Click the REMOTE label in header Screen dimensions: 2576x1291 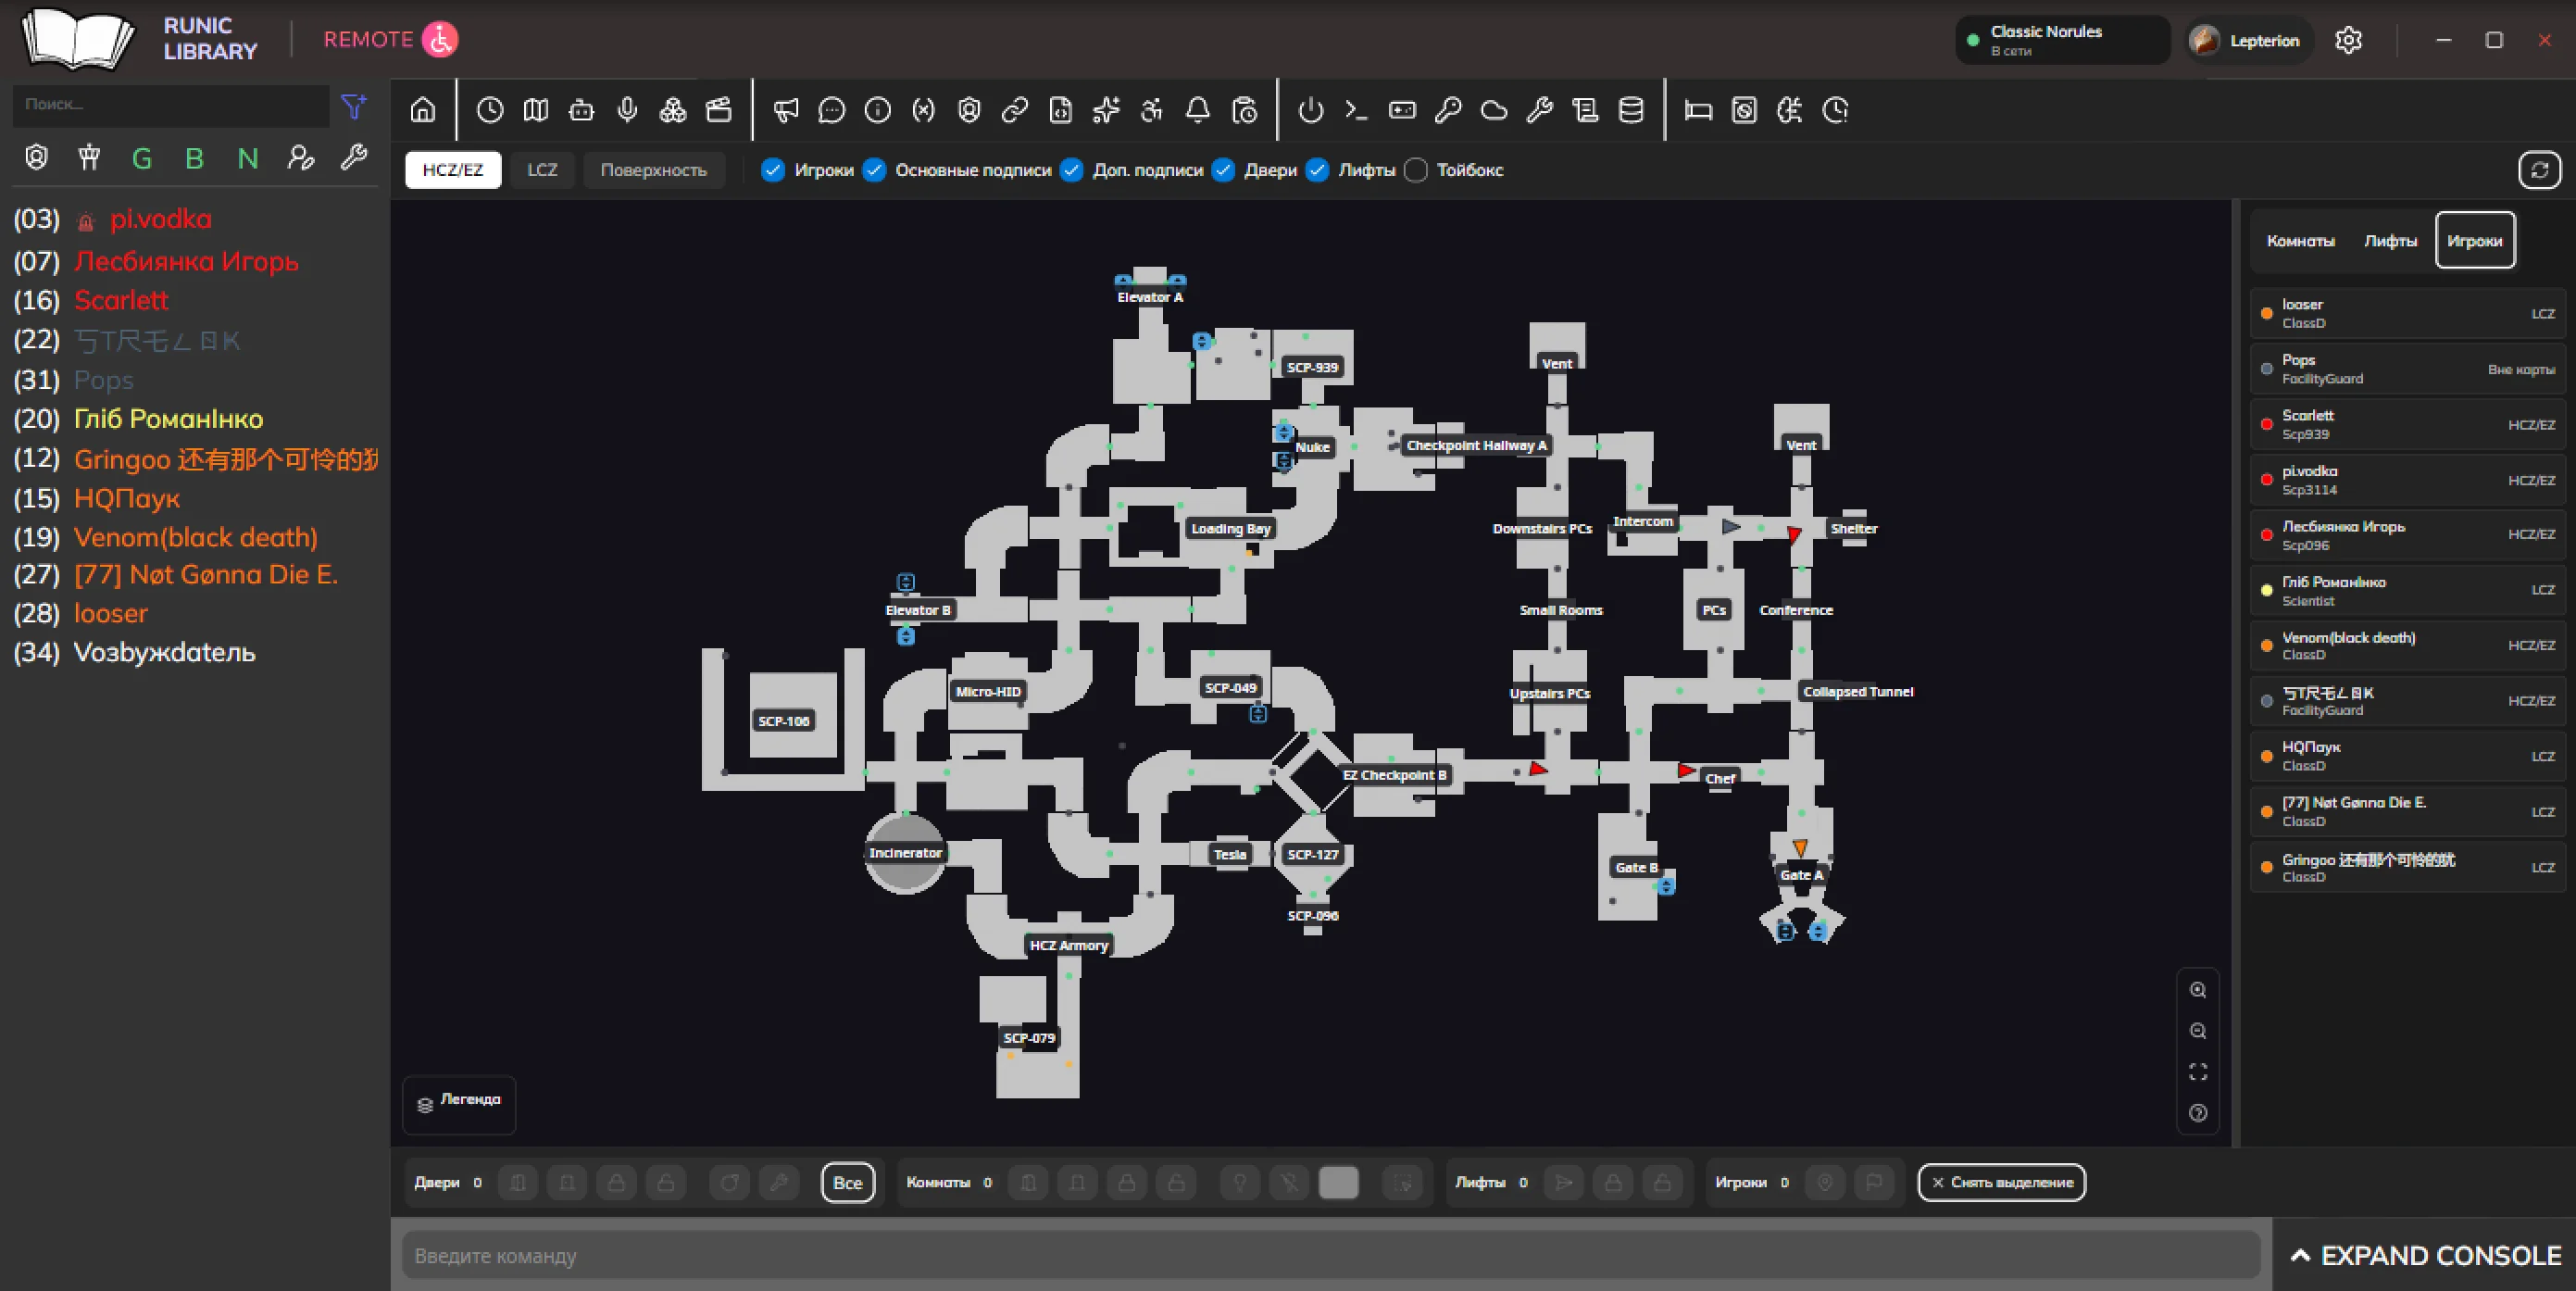point(368,39)
